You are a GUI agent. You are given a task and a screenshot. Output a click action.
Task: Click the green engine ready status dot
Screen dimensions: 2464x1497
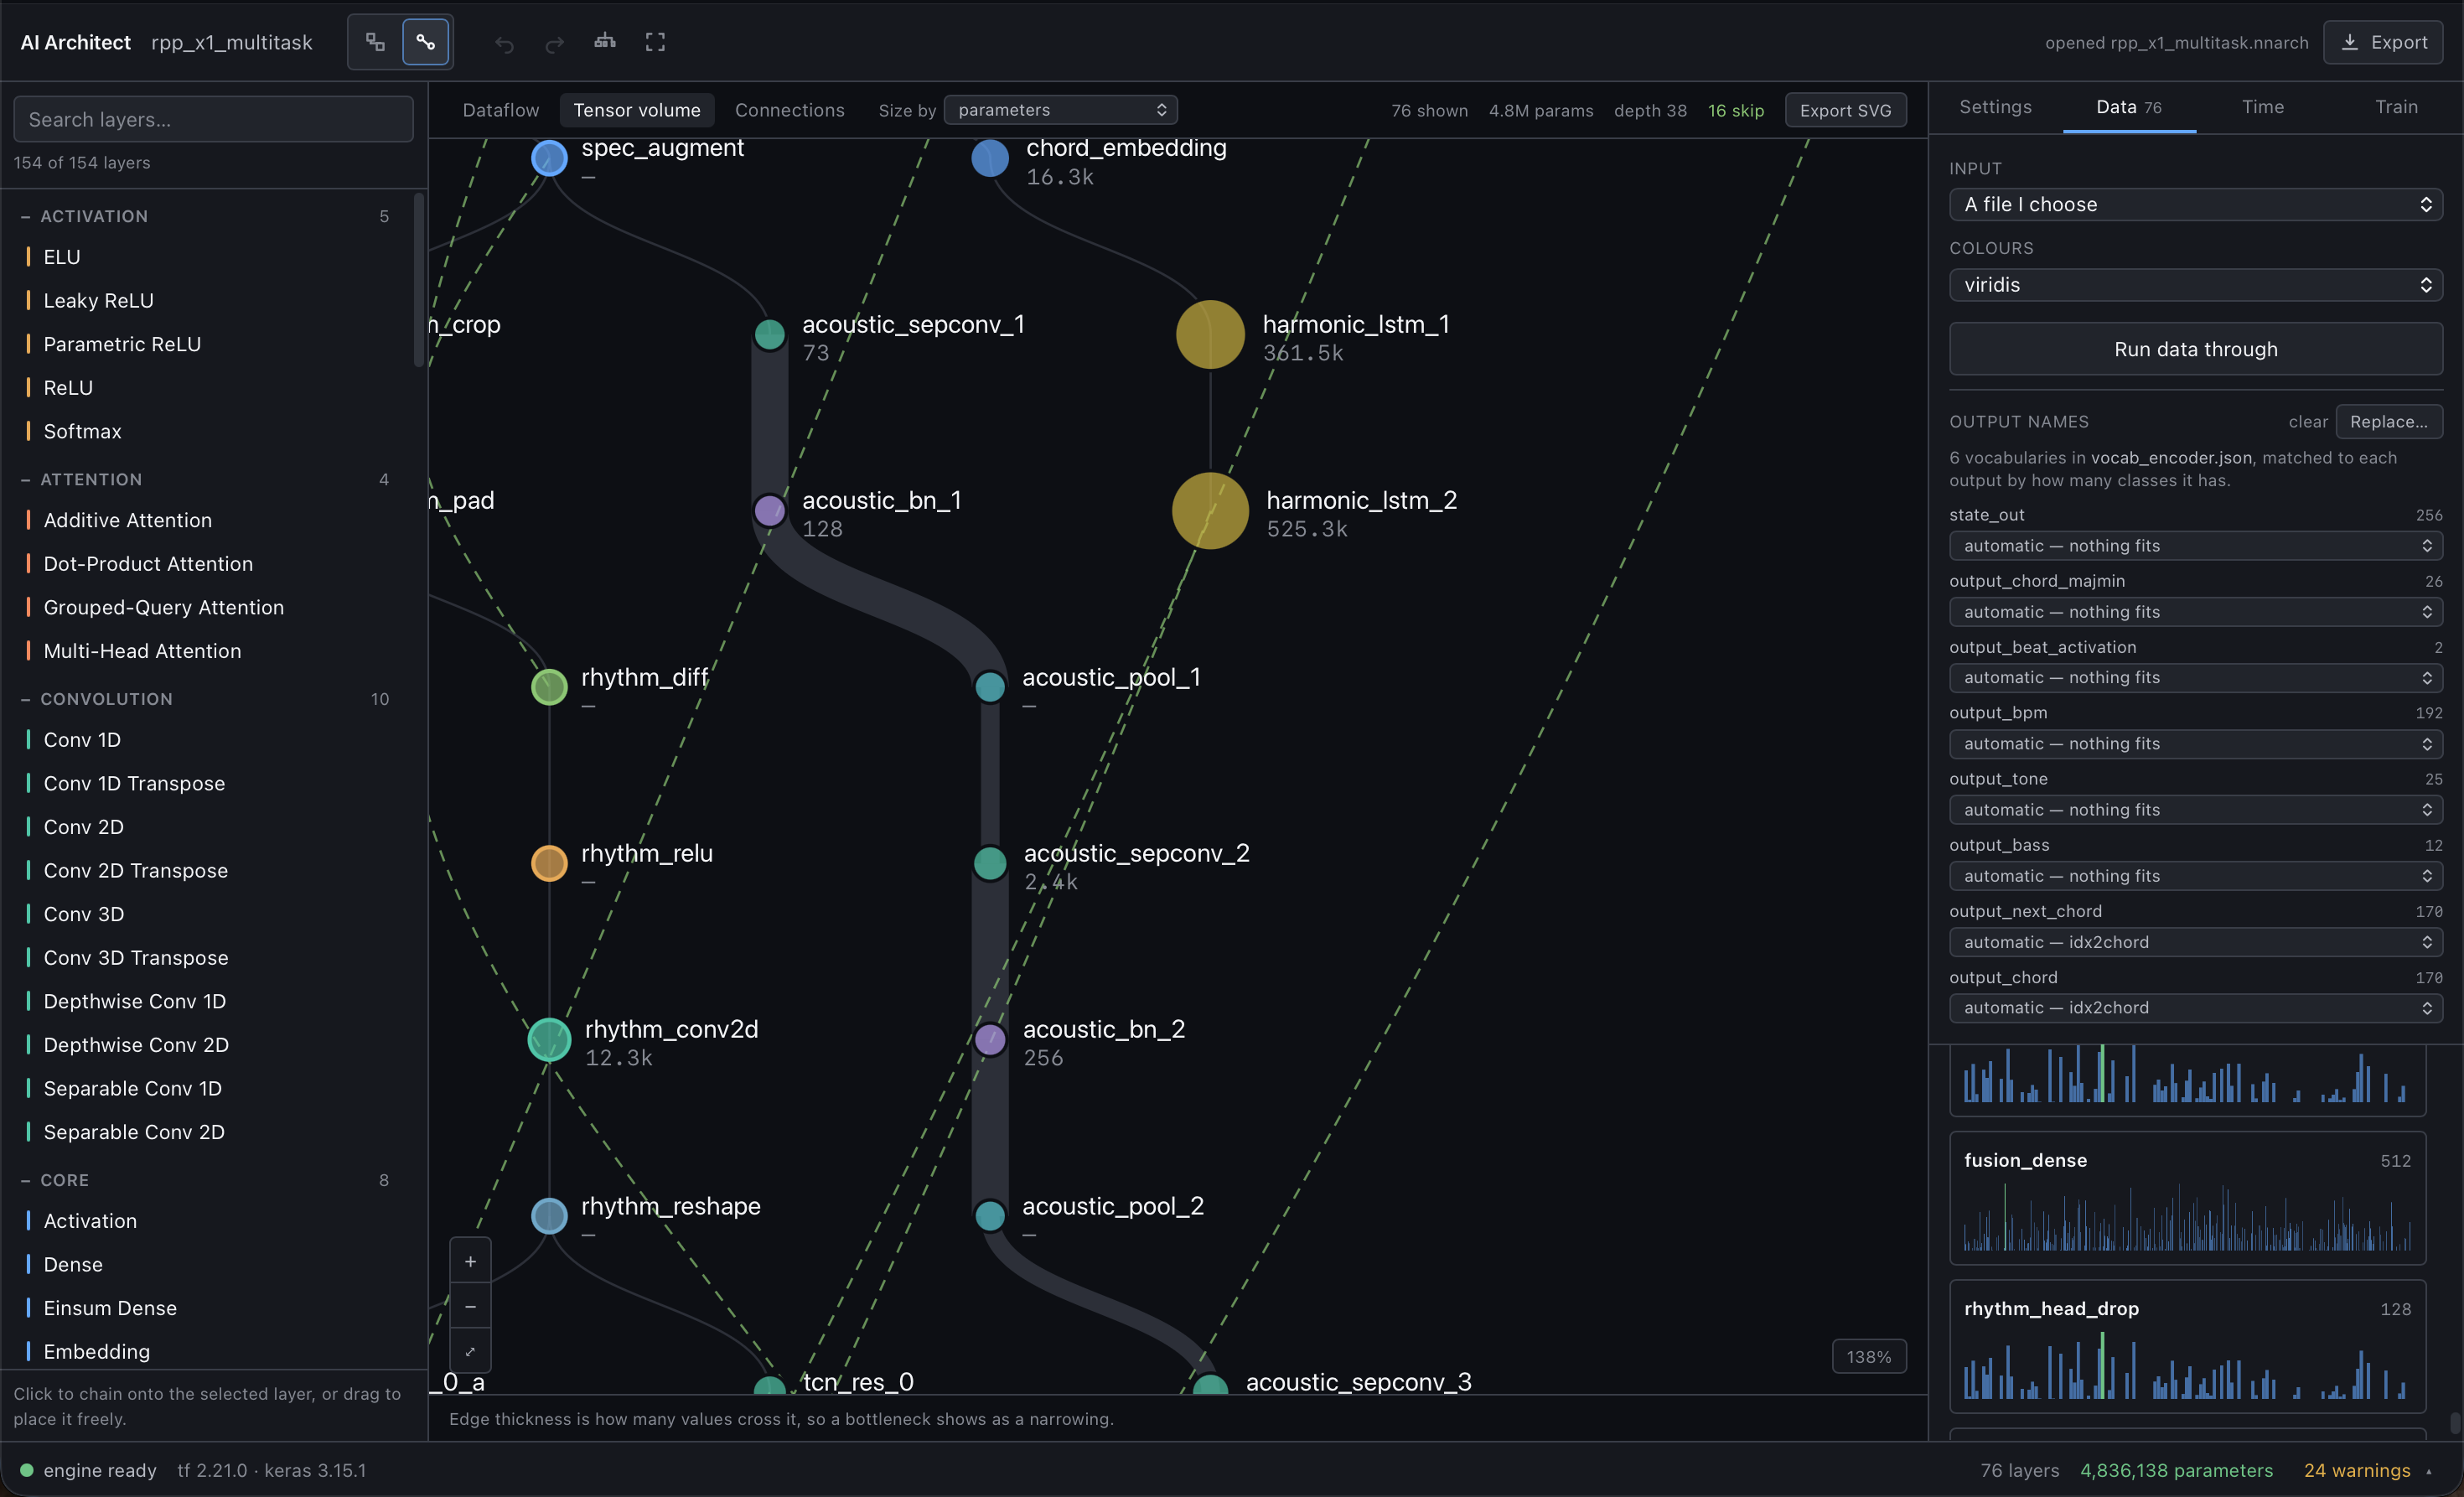coord(27,1470)
